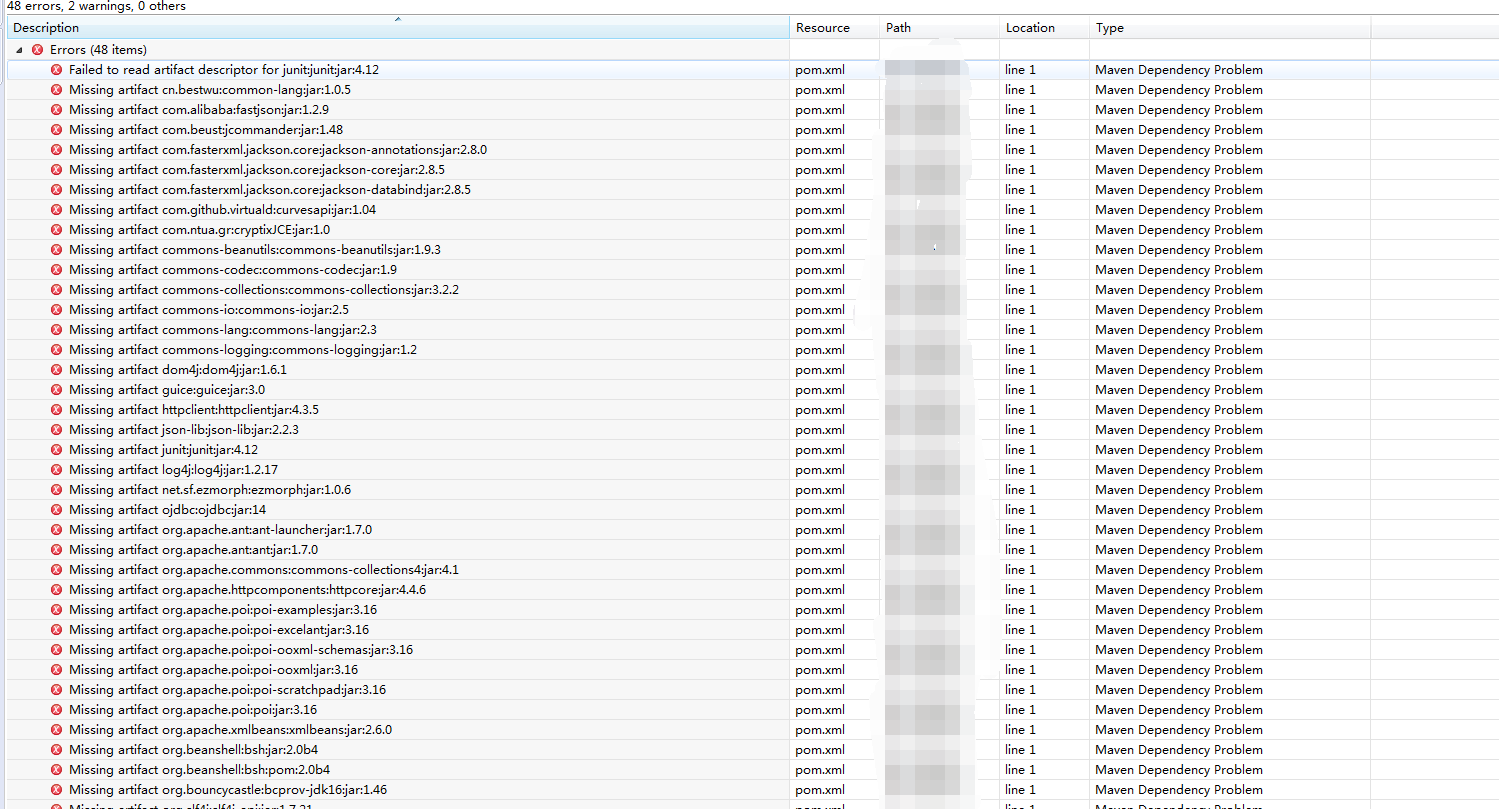Click pom.xml resource in the dom4j row
Image resolution: width=1499 pixels, height=809 pixels.
pyautogui.click(x=820, y=370)
